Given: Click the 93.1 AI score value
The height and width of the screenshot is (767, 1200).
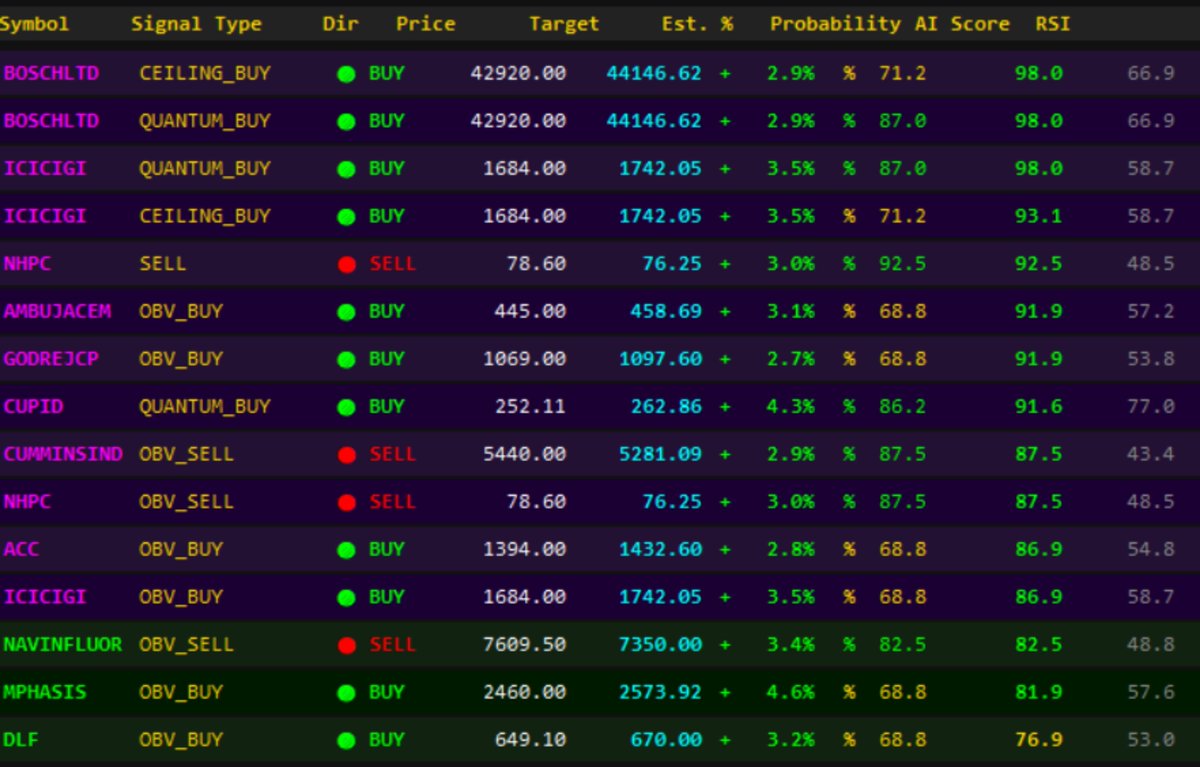Looking at the screenshot, I should [x=1038, y=215].
